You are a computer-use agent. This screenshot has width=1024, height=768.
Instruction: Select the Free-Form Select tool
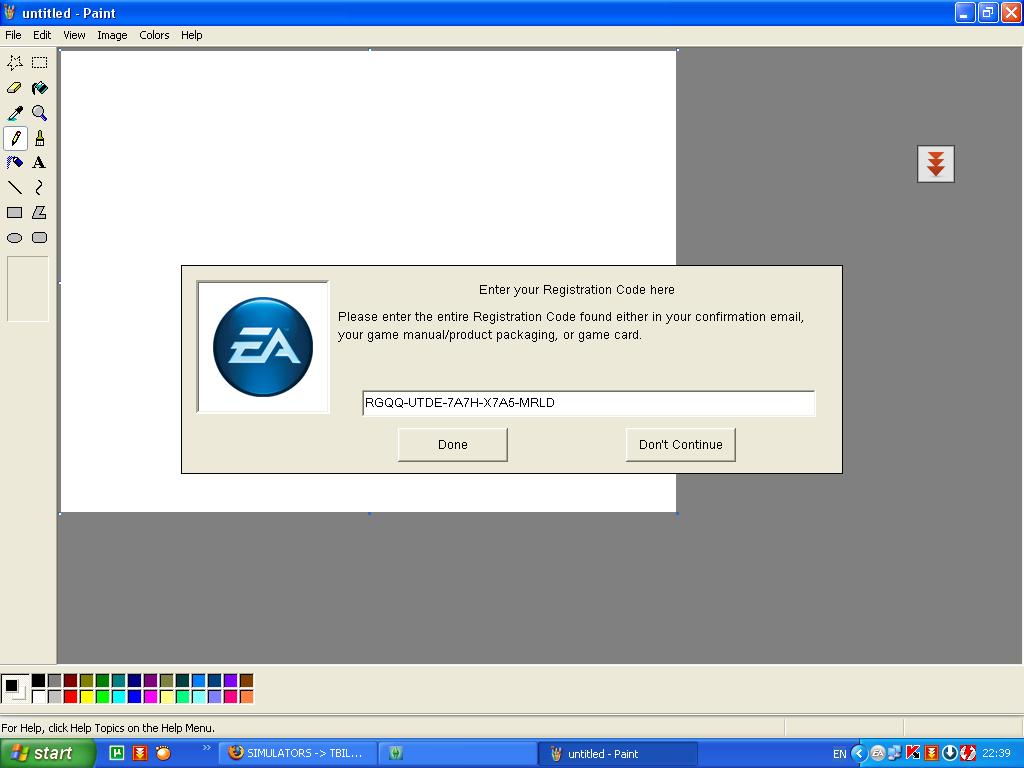(x=15, y=63)
